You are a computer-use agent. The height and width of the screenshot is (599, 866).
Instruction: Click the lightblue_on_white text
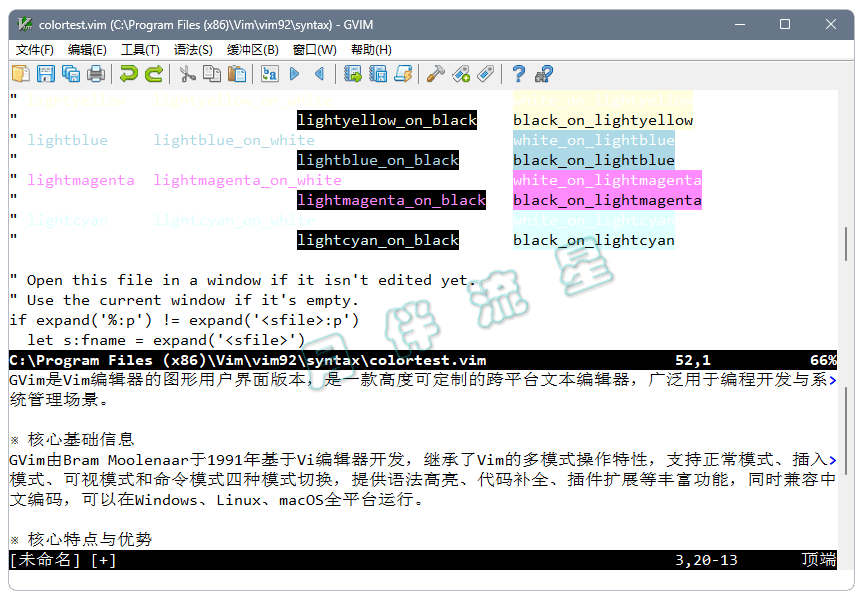(234, 140)
